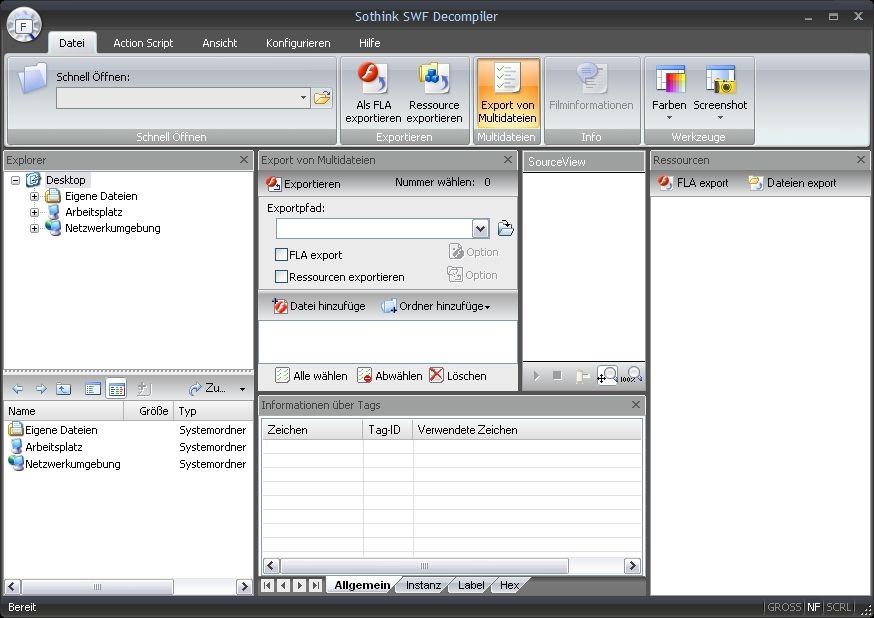Open the Schnell Öffnen dropdown
Screen dimensions: 874x618
303,98
